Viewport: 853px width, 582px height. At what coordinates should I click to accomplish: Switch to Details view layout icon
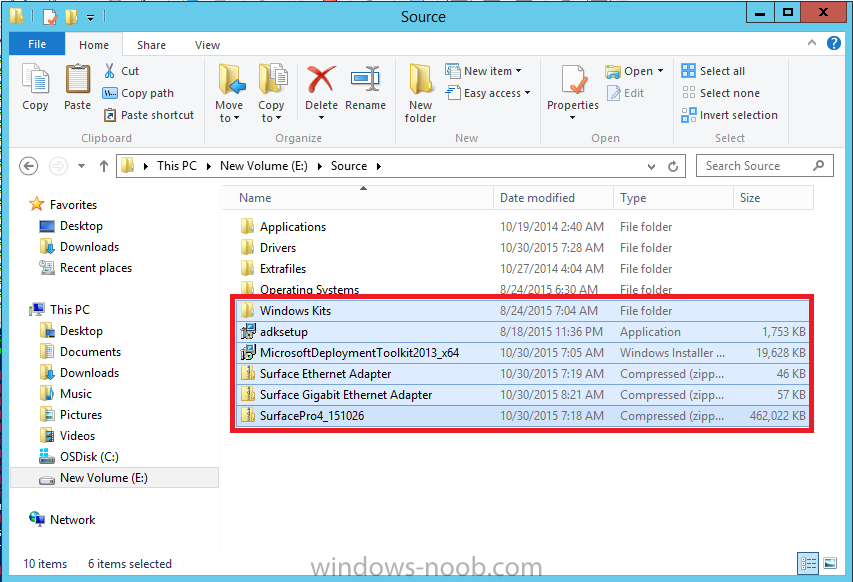(808, 564)
